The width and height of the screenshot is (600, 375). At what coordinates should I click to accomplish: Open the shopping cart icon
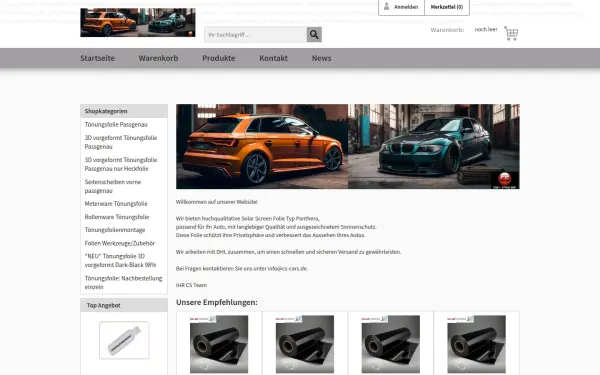511,33
